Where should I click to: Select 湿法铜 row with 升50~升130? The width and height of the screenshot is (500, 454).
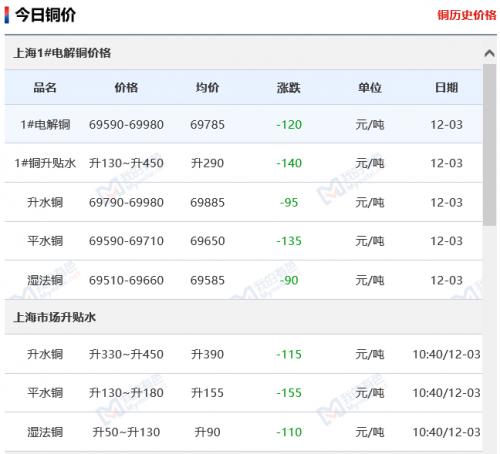[243, 432]
